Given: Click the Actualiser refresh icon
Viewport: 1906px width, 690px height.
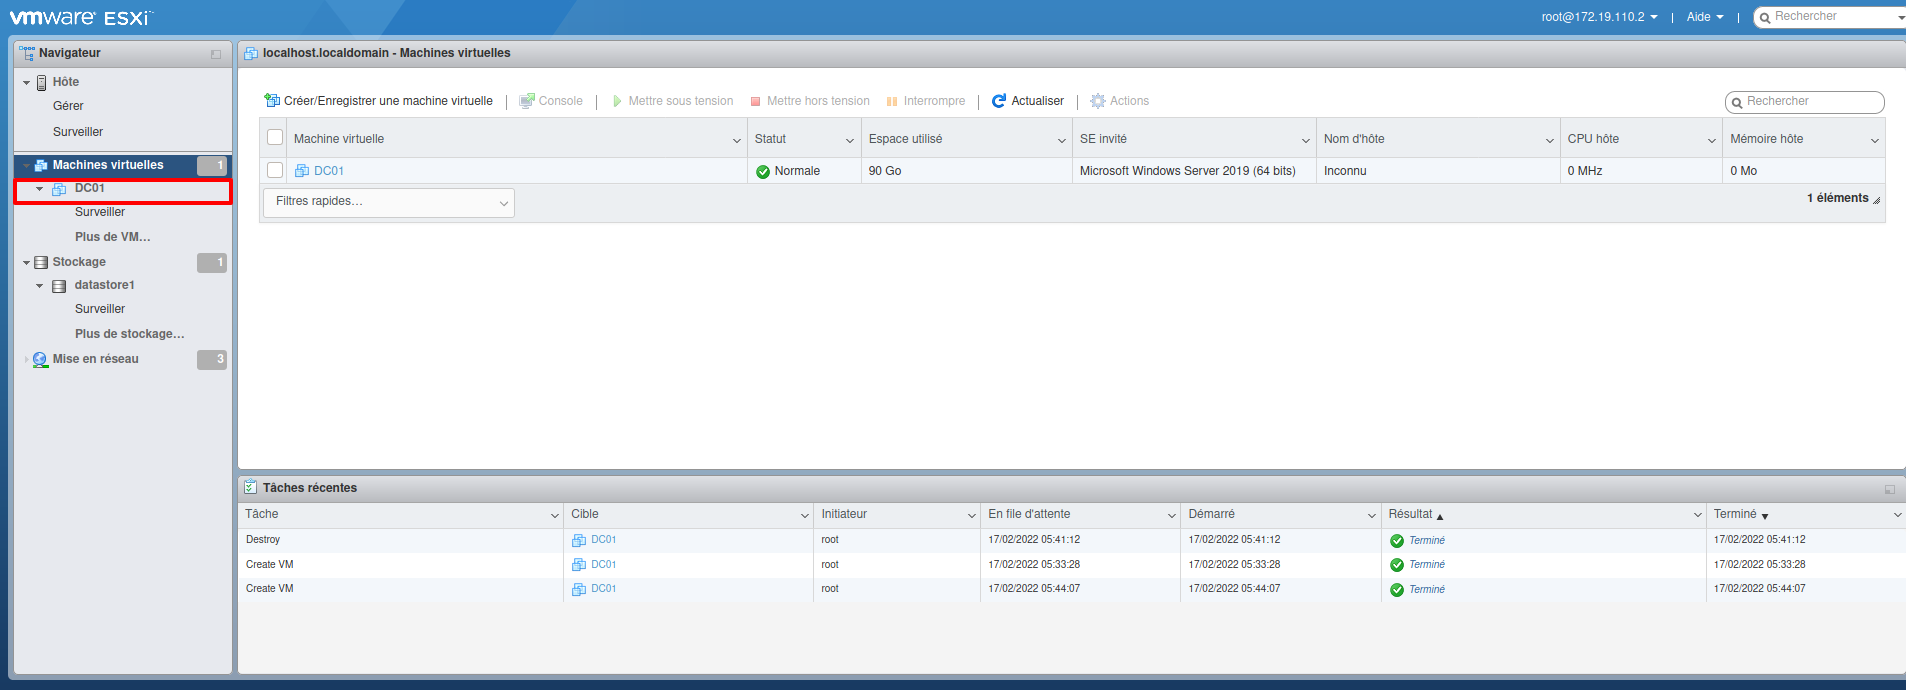Looking at the screenshot, I should click(x=999, y=101).
